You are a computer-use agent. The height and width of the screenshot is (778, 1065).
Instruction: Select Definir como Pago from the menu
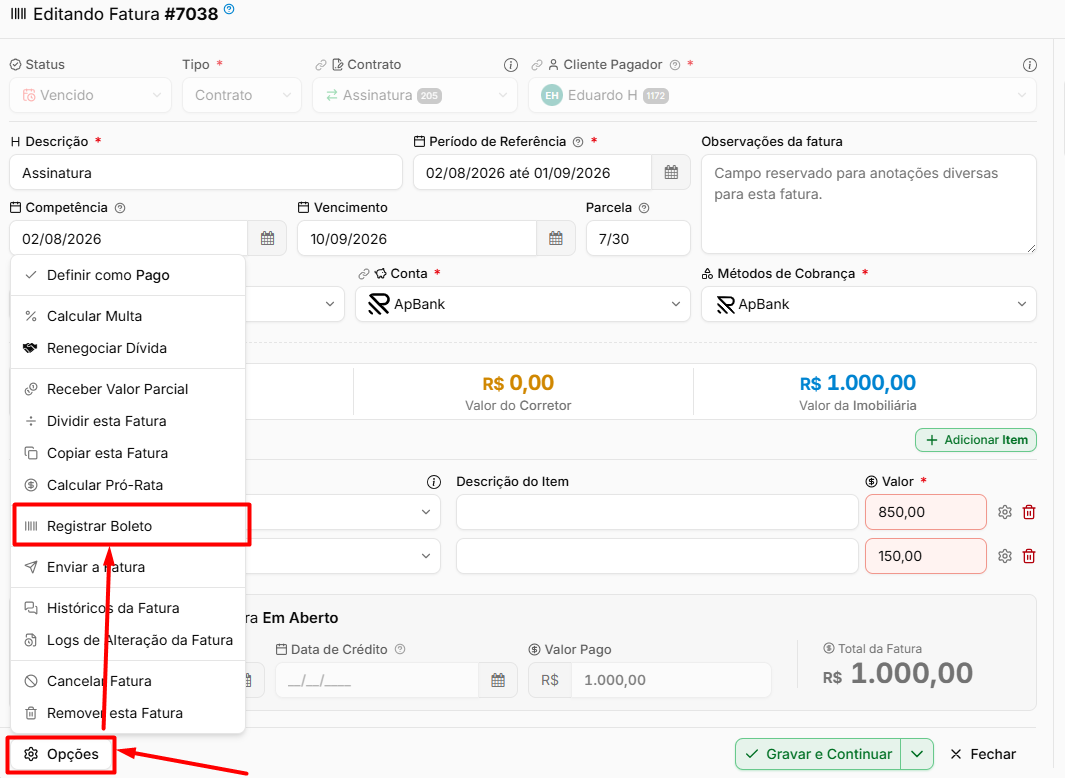pos(128,275)
